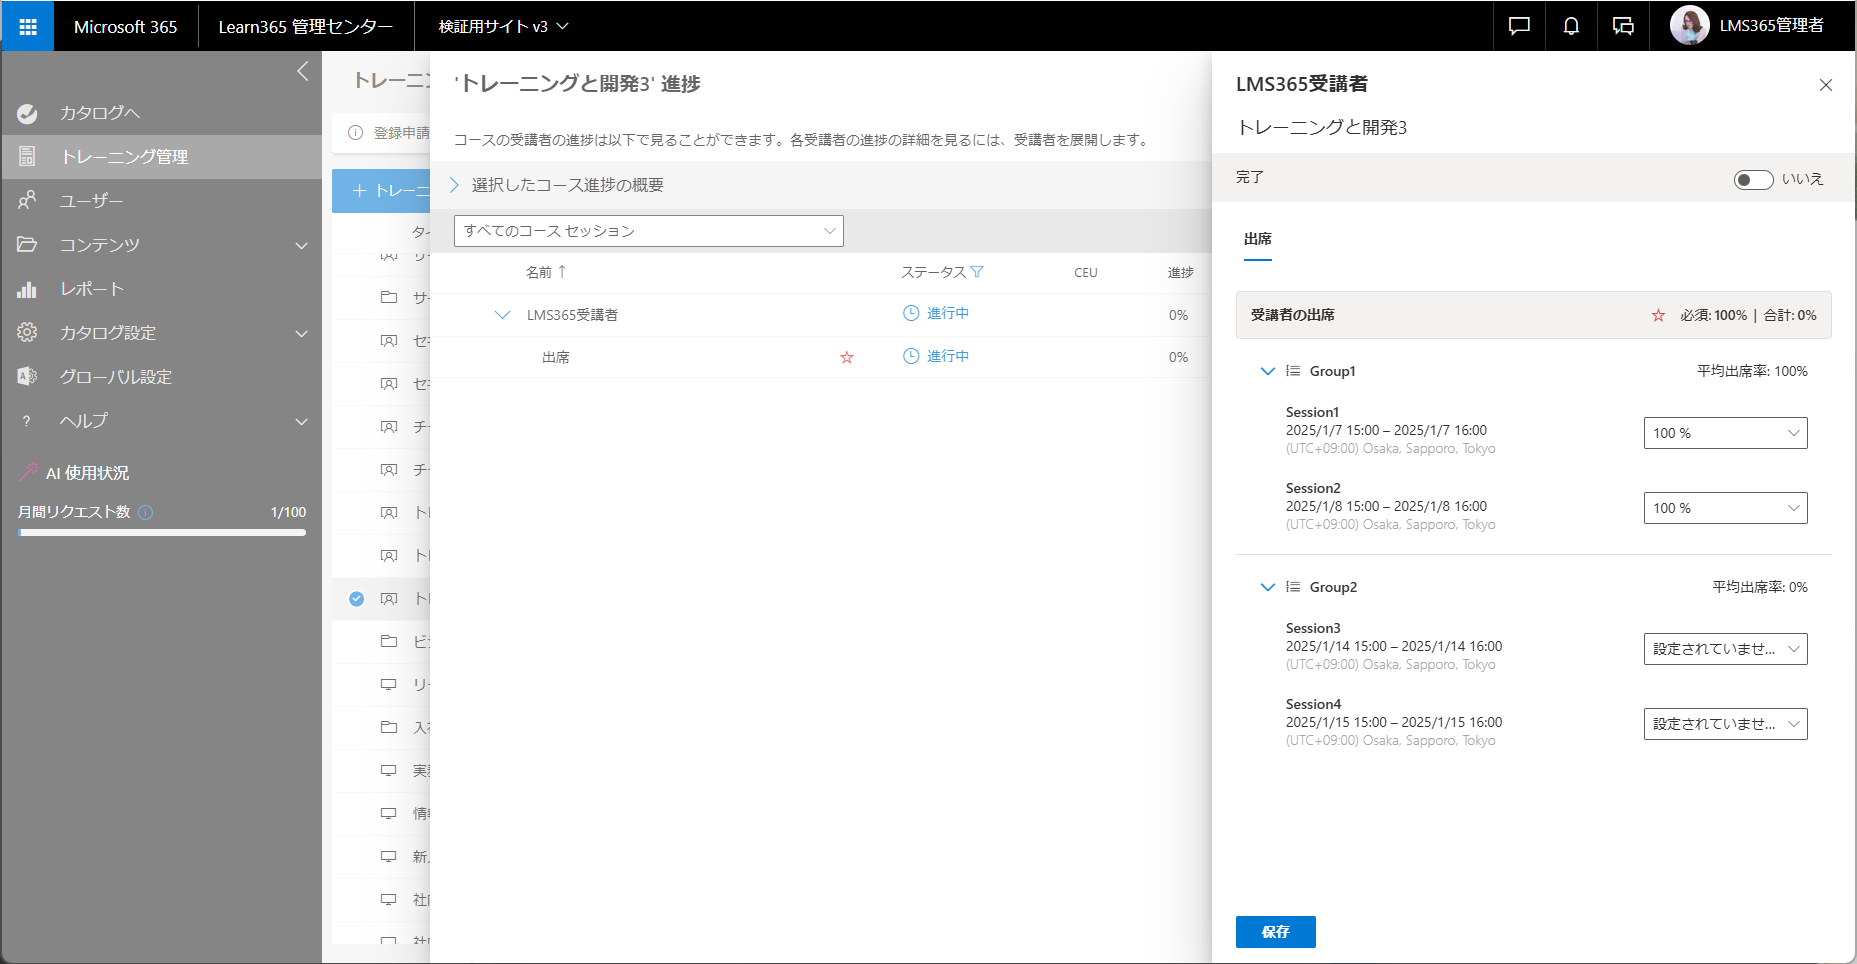The image size is (1857, 964).
Task: Click Session1 title text
Action: tap(1312, 412)
